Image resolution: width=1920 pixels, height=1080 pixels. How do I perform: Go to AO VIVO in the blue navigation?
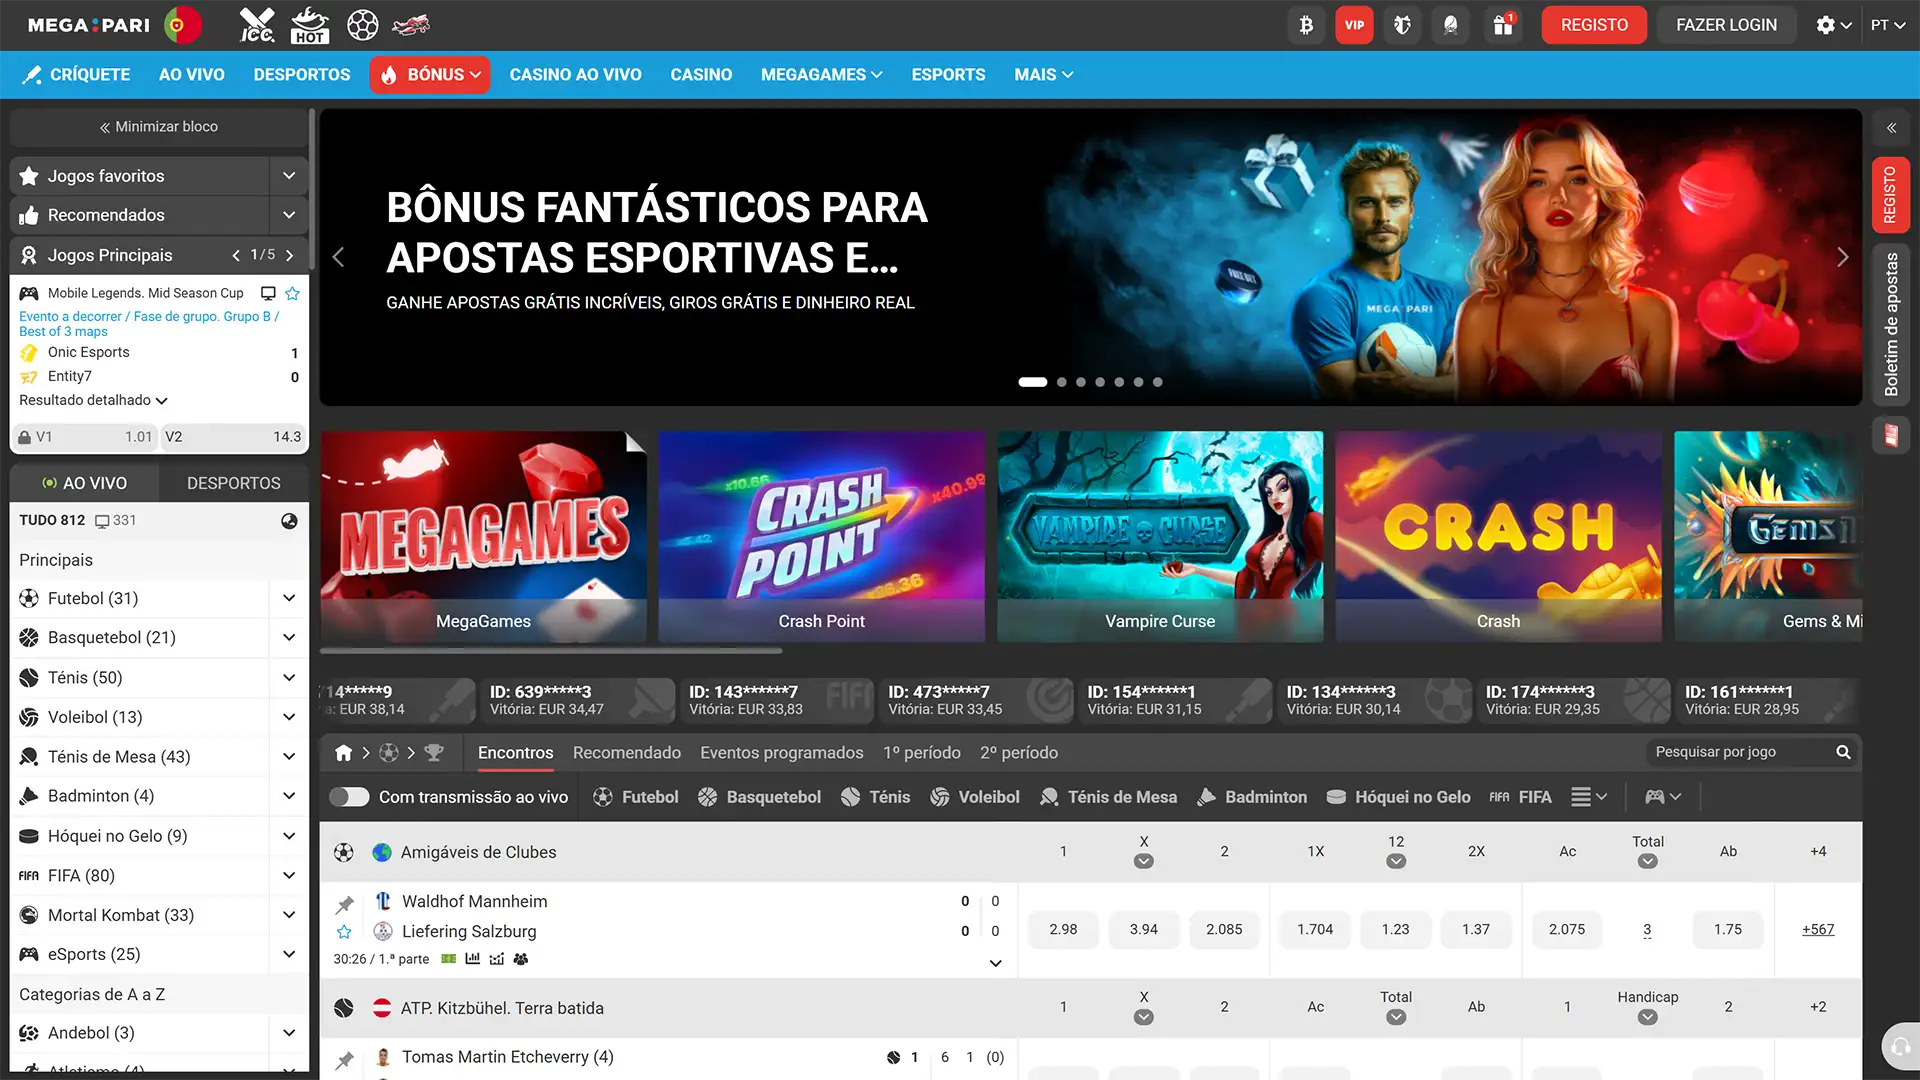click(191, 75)
